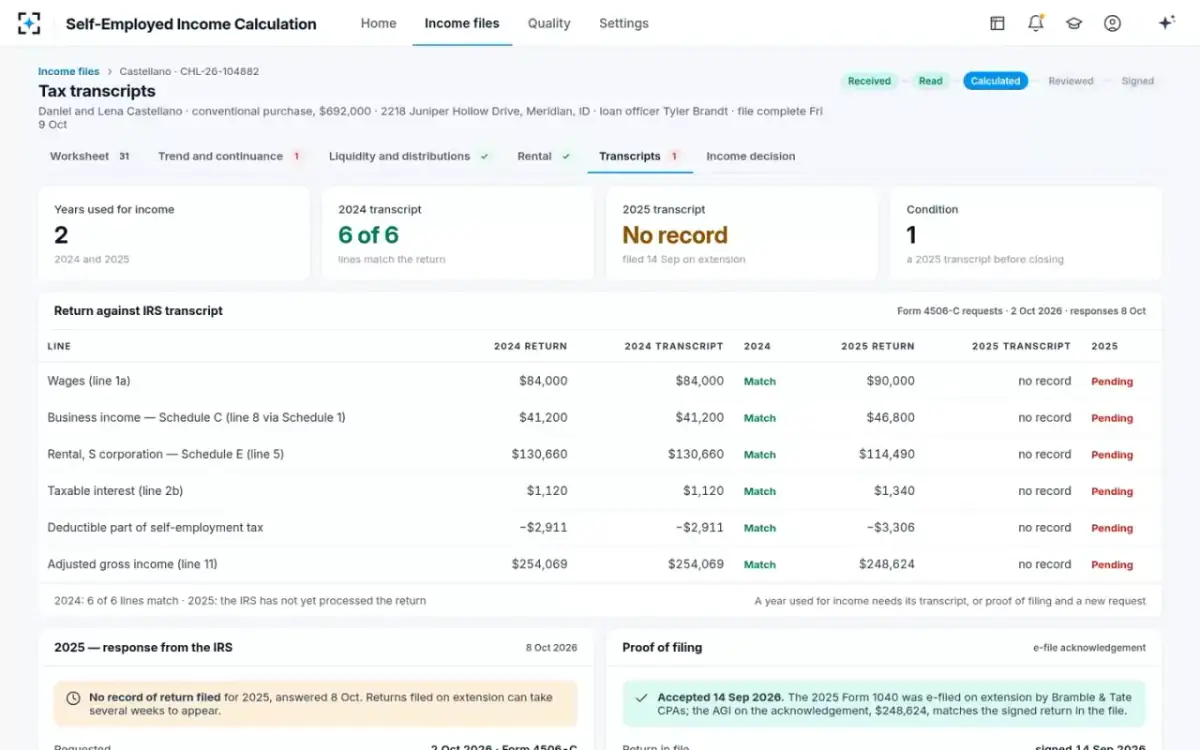
Task: Open the user account icon
Action: (x=1112, y=23)
